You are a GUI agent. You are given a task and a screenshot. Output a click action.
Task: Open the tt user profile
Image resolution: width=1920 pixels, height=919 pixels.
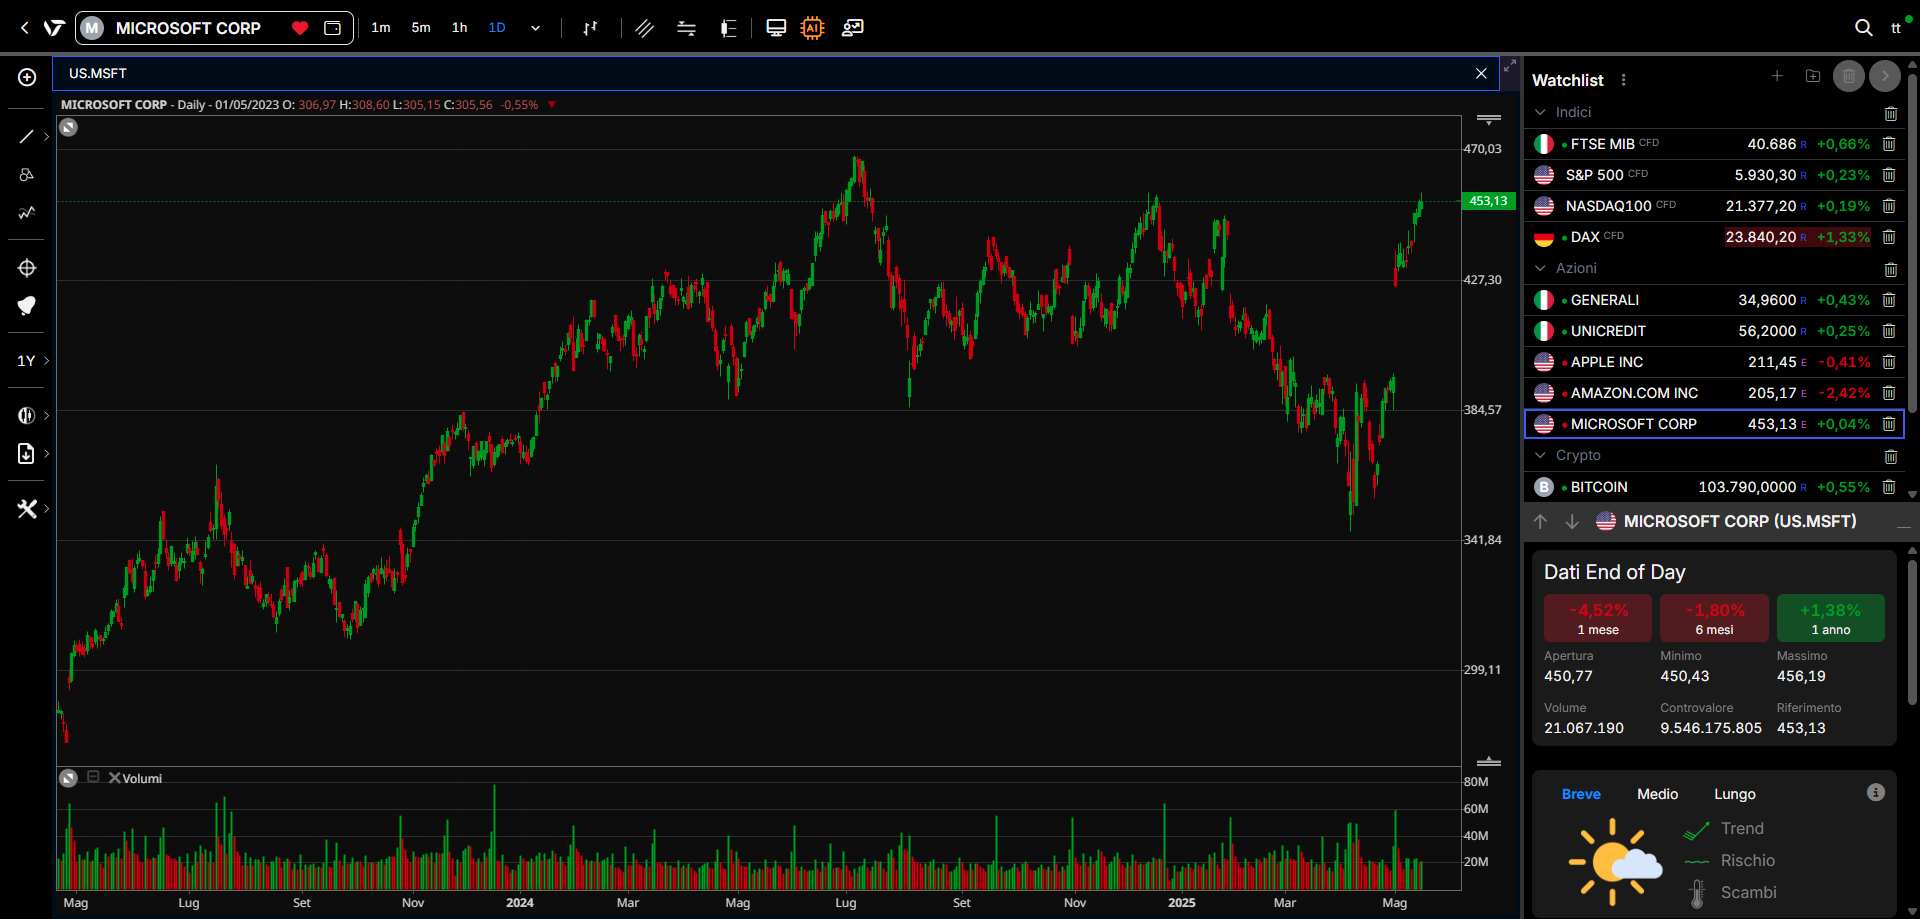click(1896, 28)
